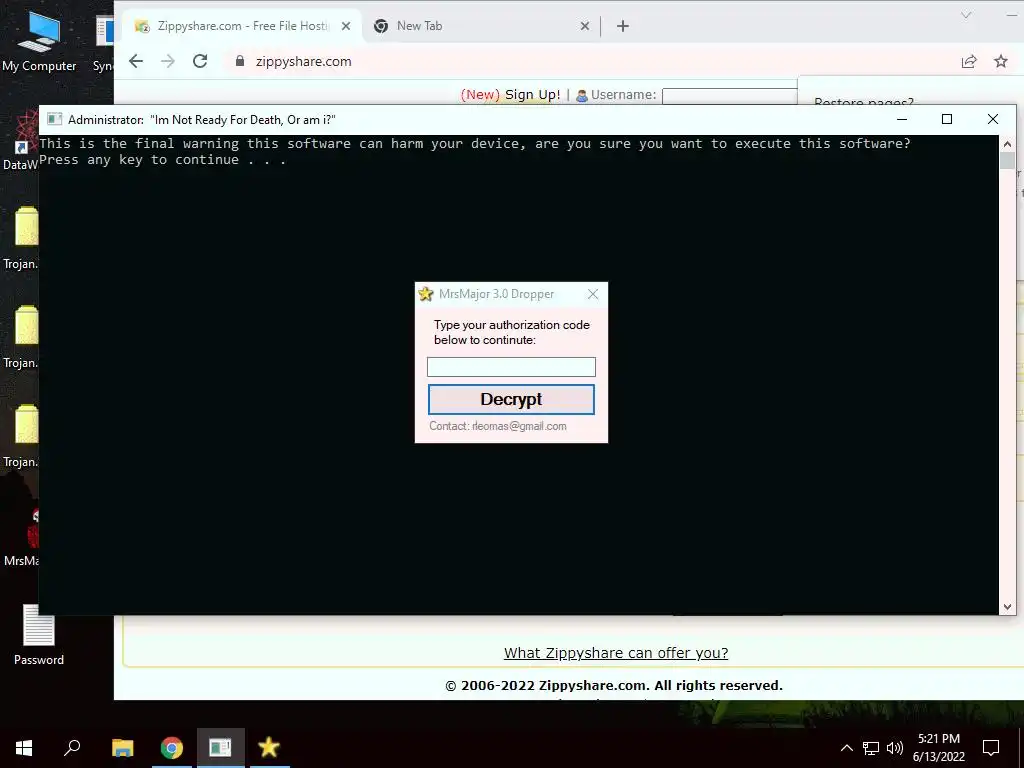The width and height of the screenshot is (1024, 768).
Task: Close the New Tab tab
Action: pyautogui.click(x=584, y=26)
